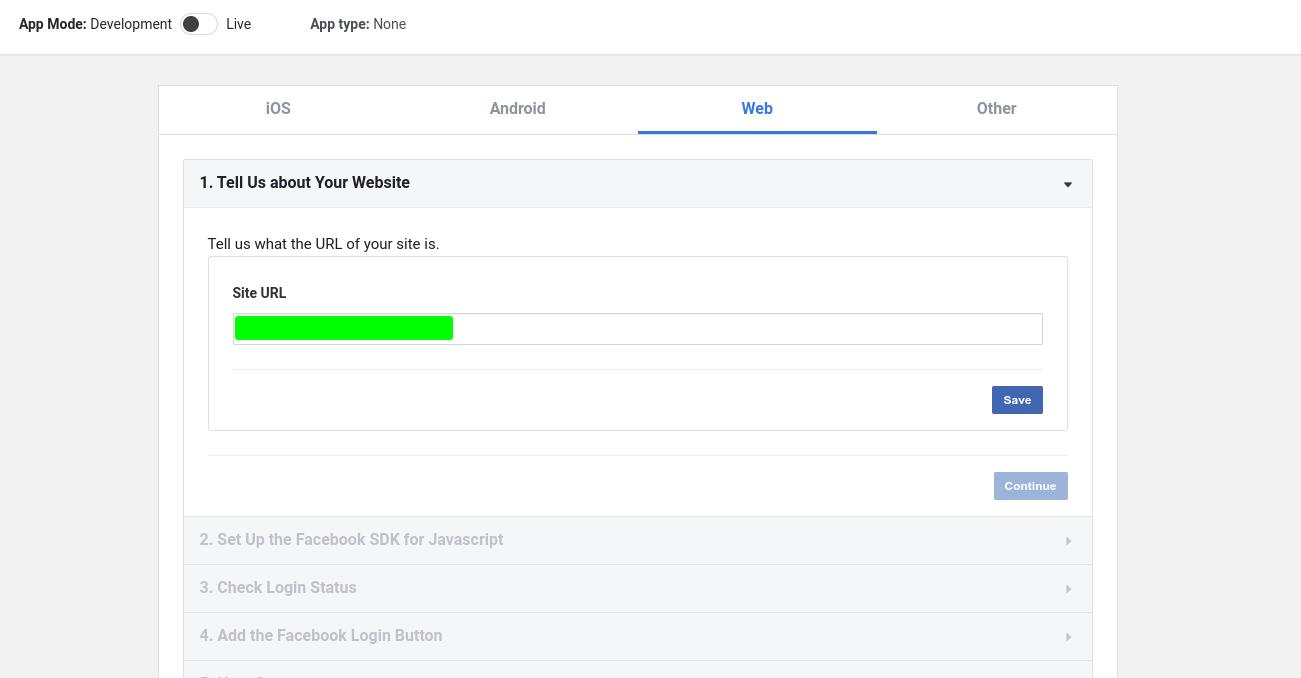Expand the Check Login Status section

point(278,588)
